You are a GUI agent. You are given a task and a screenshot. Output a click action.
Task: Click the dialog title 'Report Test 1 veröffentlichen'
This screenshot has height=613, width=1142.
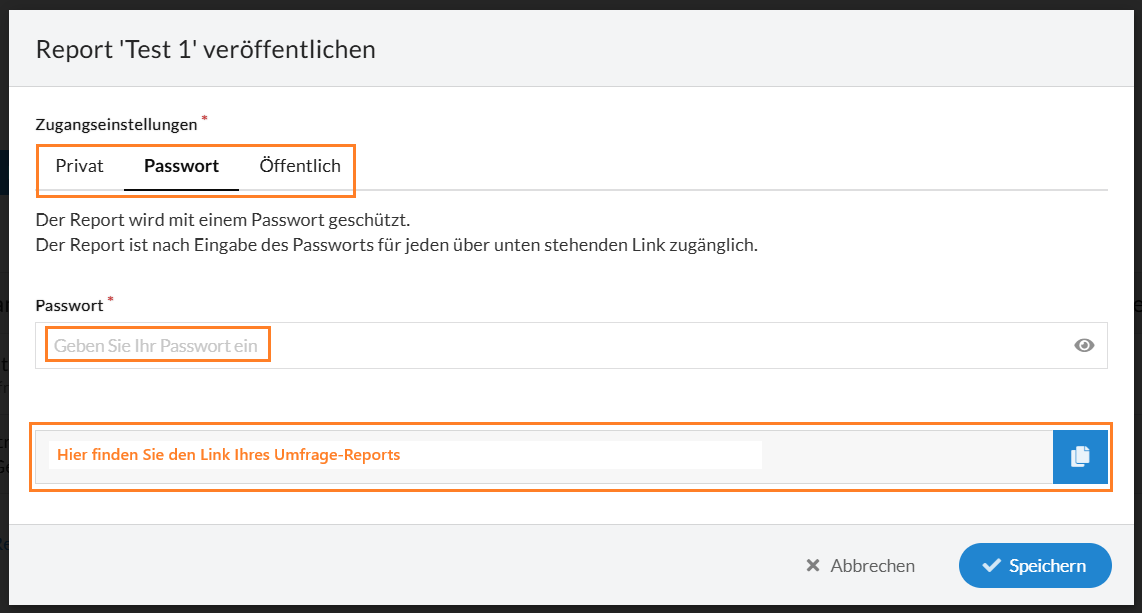point(206,48)
